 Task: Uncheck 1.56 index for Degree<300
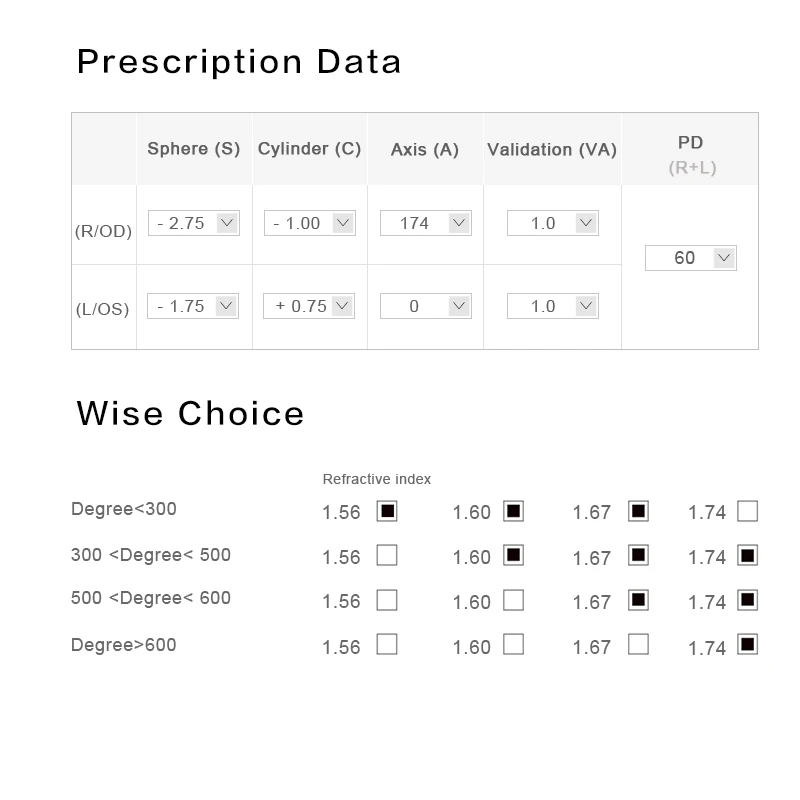(x=387, y=511)
